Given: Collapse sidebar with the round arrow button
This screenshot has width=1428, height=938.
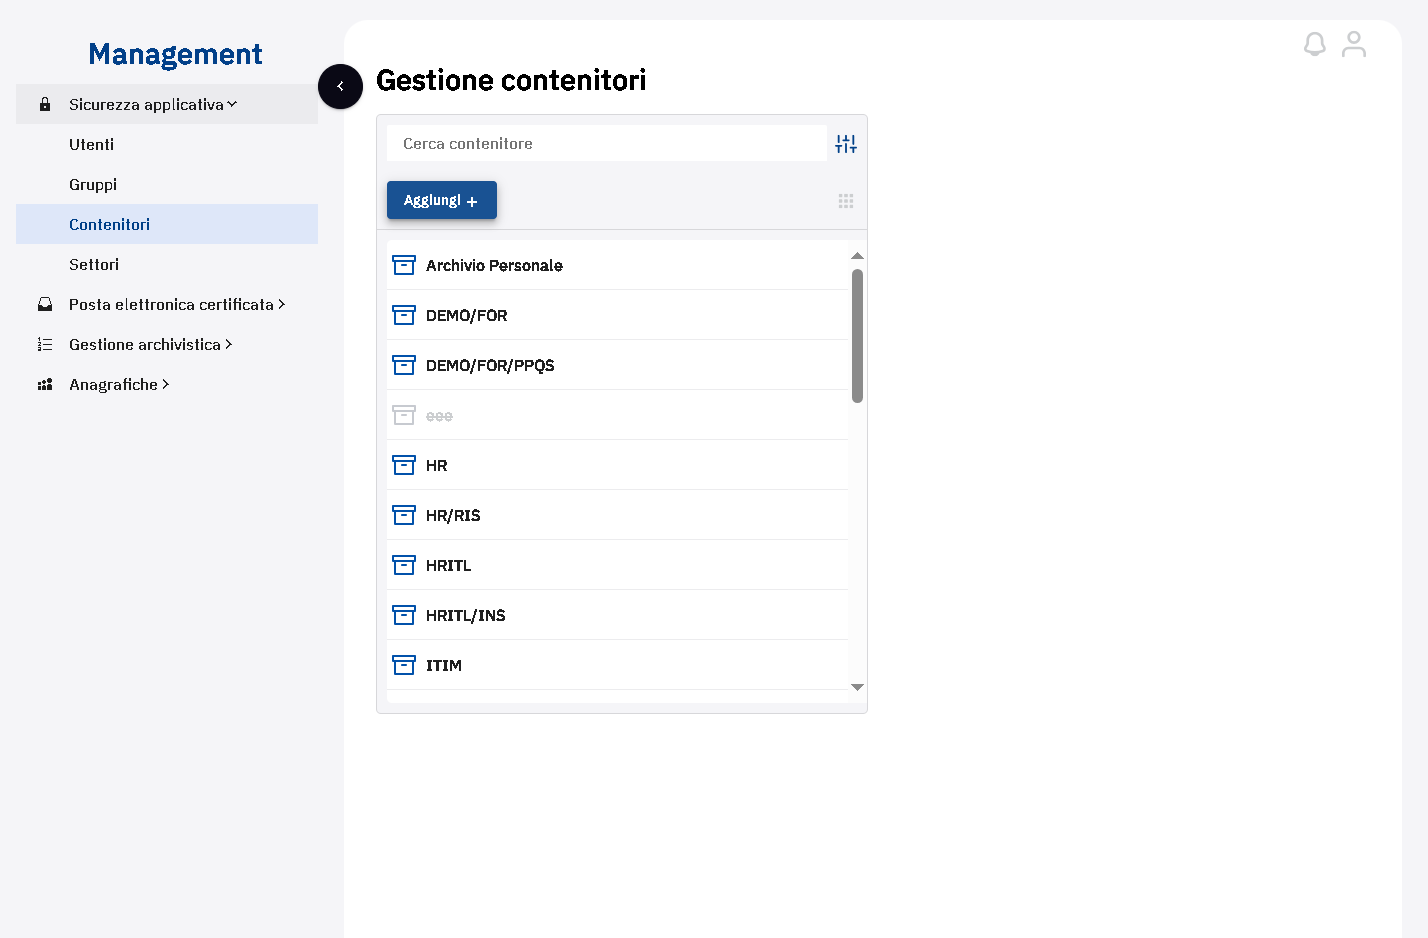Looking at the screenshot, I should point(340,86).
